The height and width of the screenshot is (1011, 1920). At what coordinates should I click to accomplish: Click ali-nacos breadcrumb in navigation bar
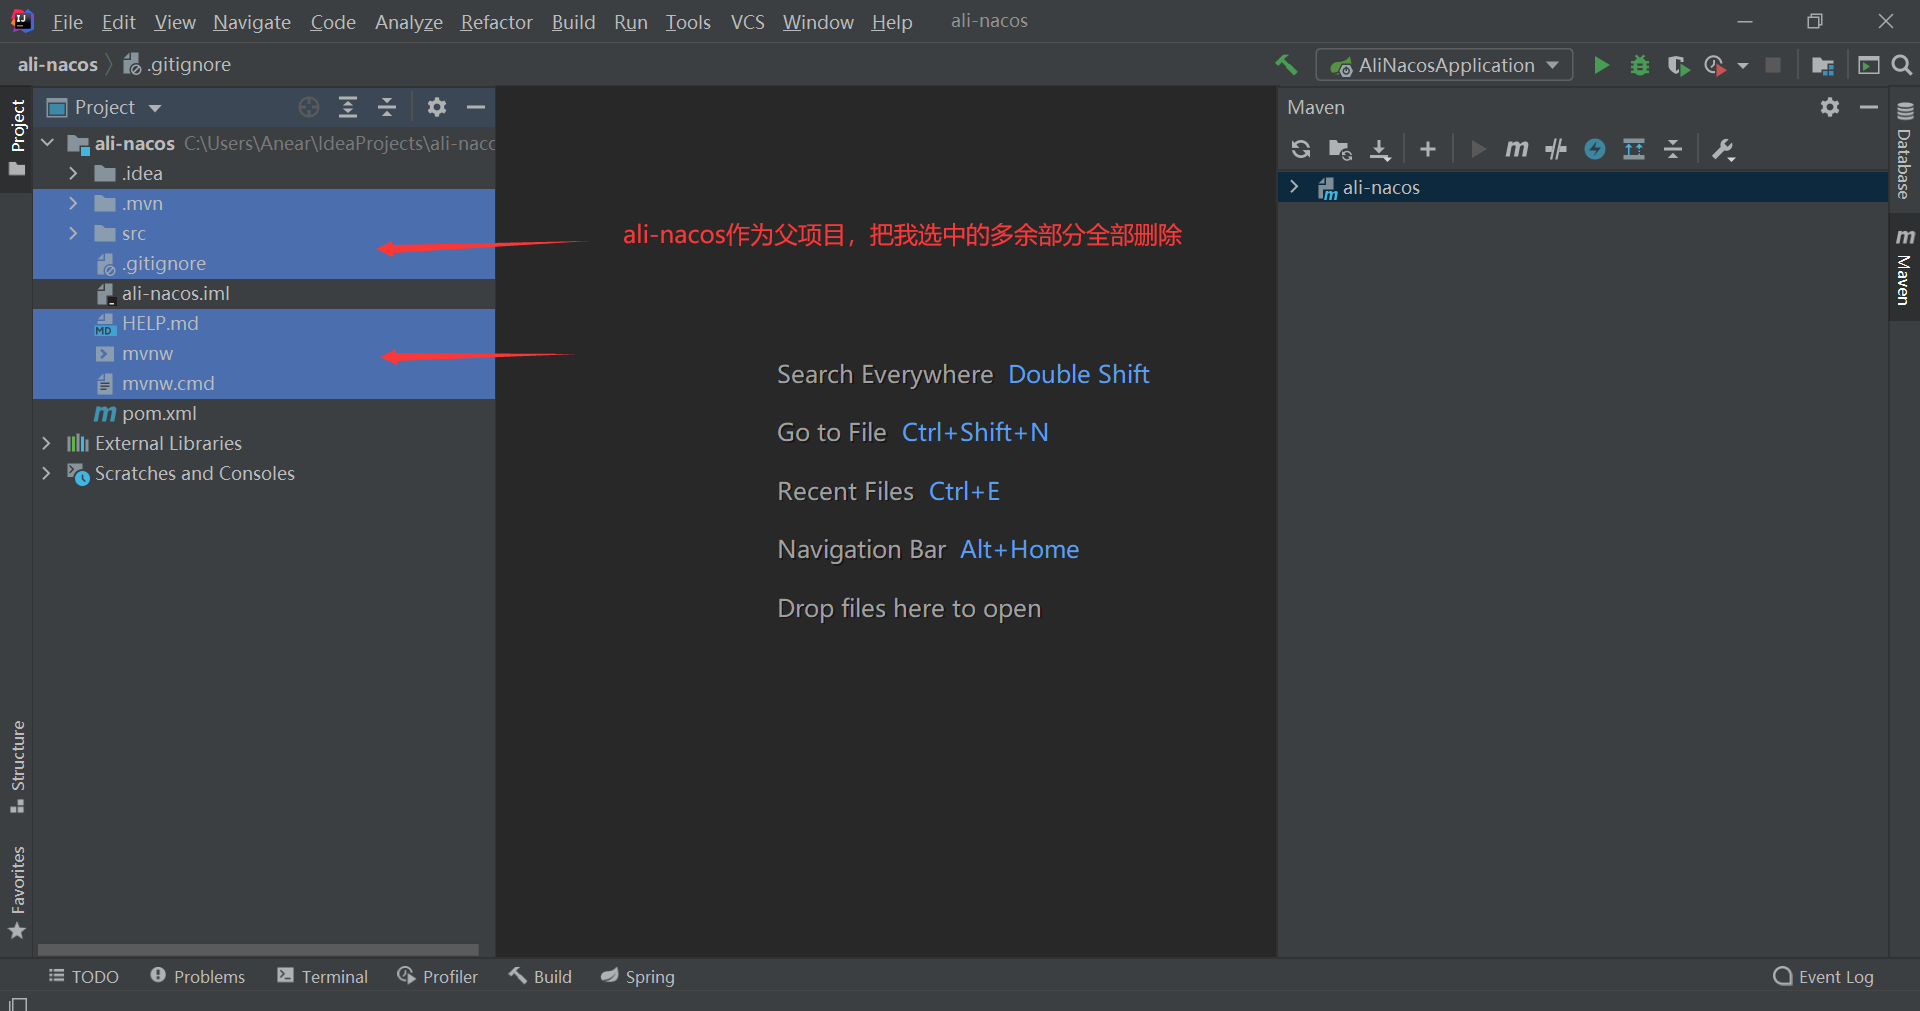pyautogui.click(x=58, y=64)
